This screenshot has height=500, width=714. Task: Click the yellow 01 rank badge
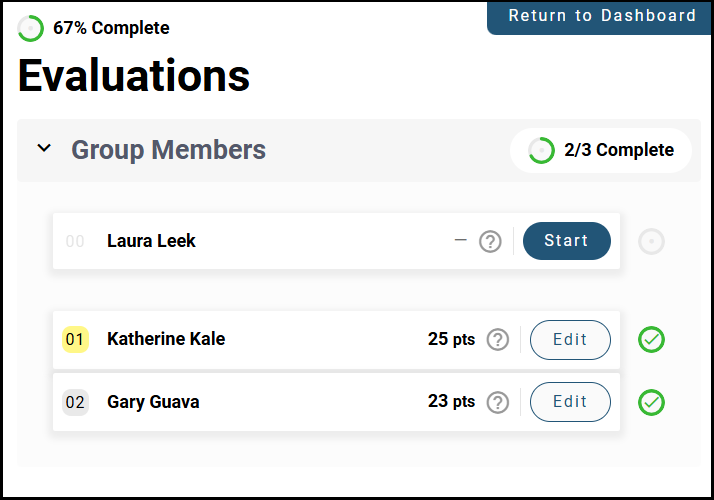(76, 340)
